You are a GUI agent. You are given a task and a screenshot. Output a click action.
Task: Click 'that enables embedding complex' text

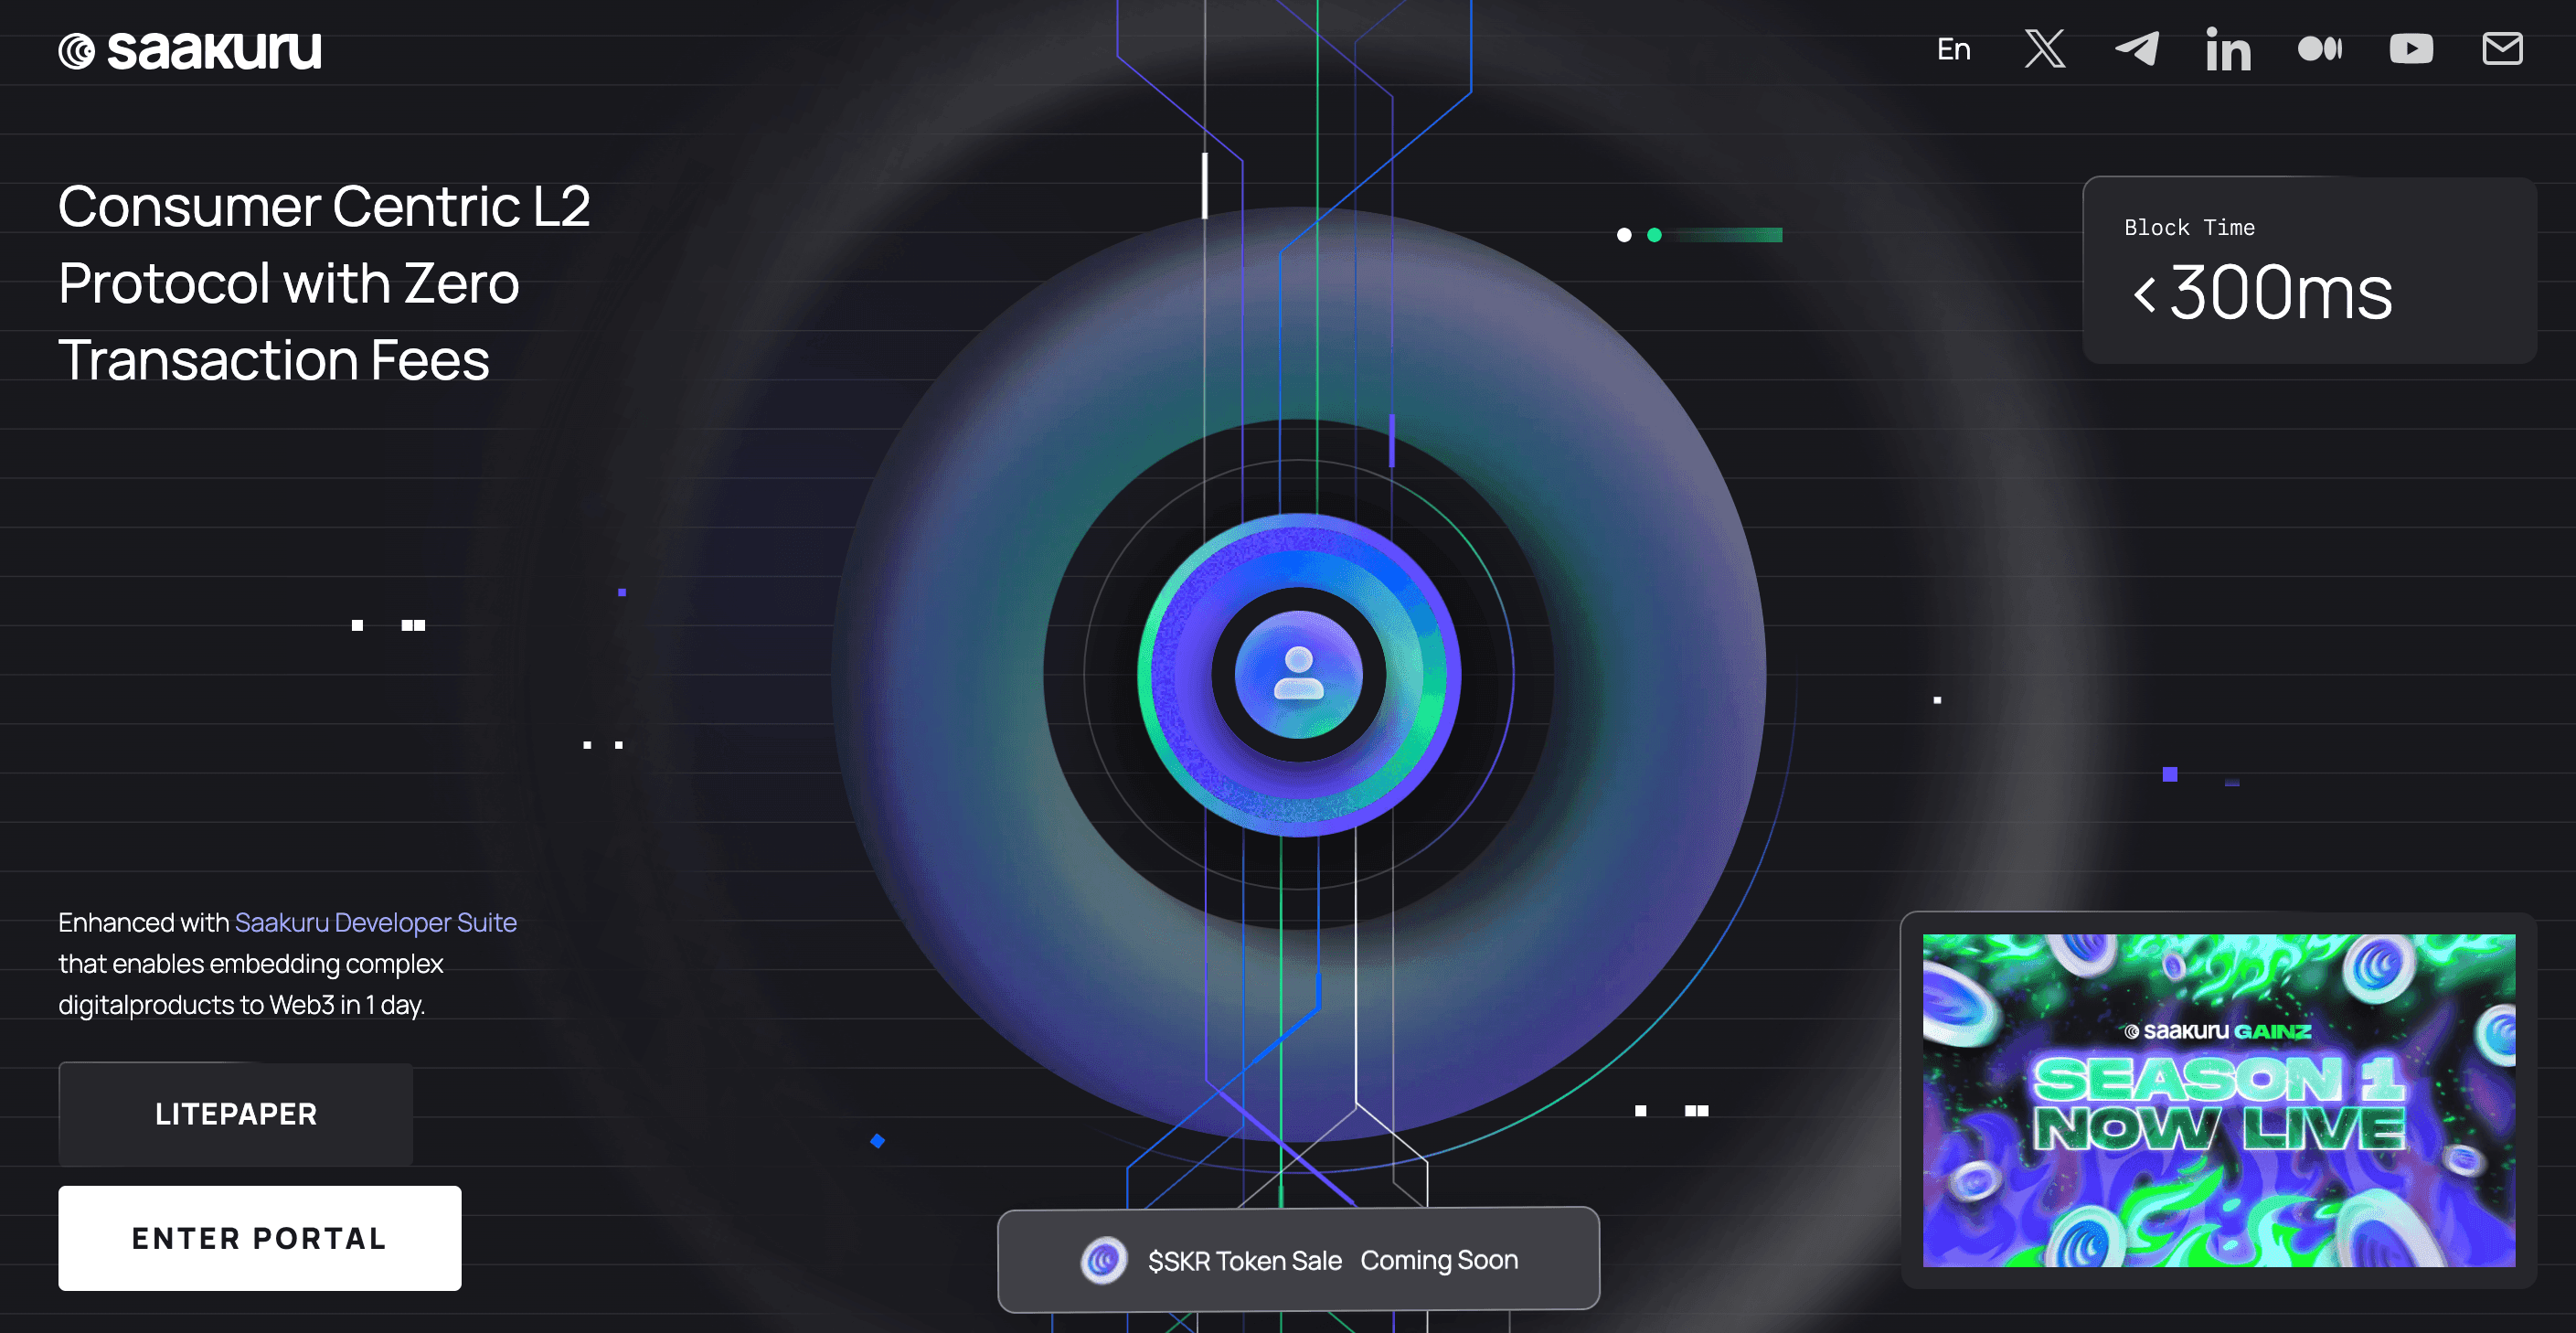click(x=250, y=963)
